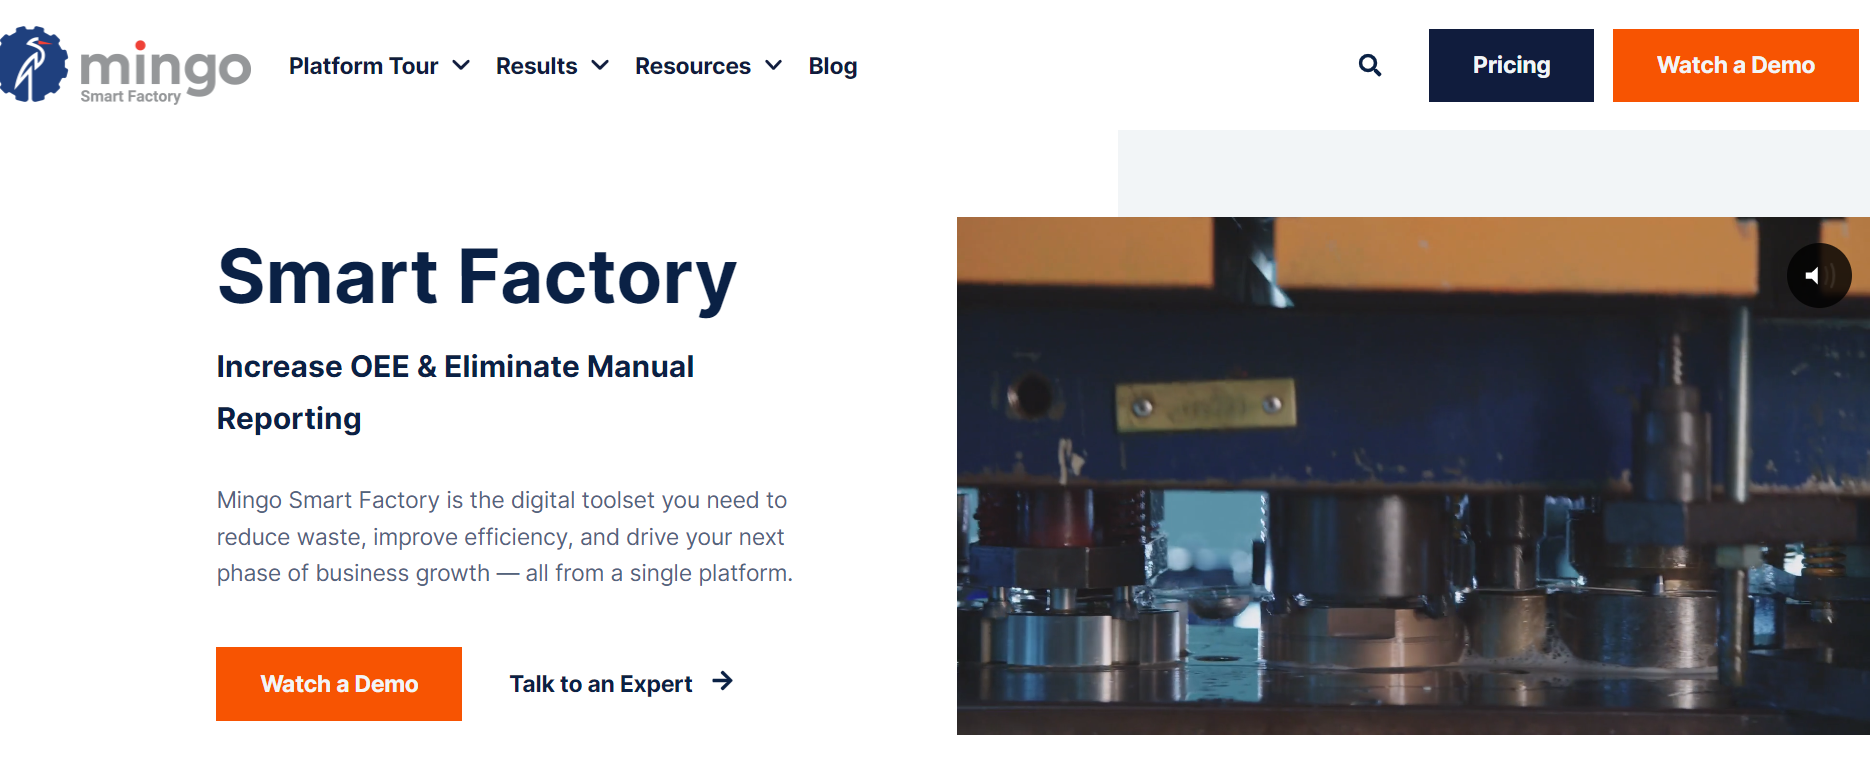This screenshot has width=1870, height=768.
Task: Select the Resources menu label
Action: (692, 66)
